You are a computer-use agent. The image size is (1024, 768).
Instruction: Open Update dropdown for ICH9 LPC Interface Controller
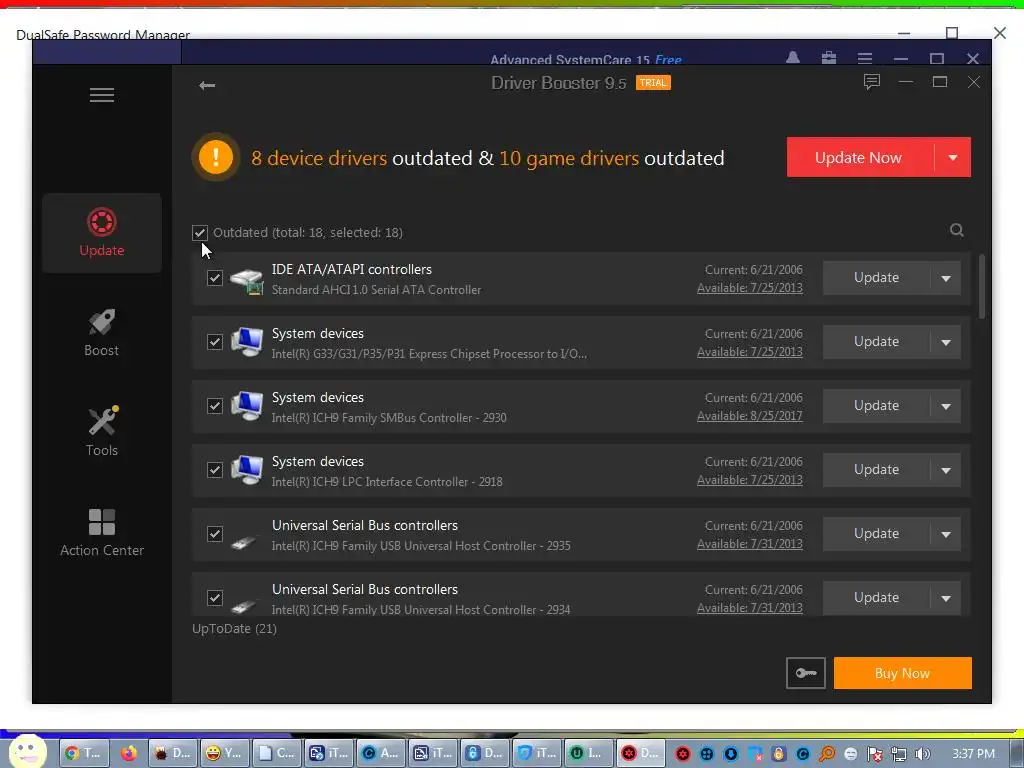[946, 470]
